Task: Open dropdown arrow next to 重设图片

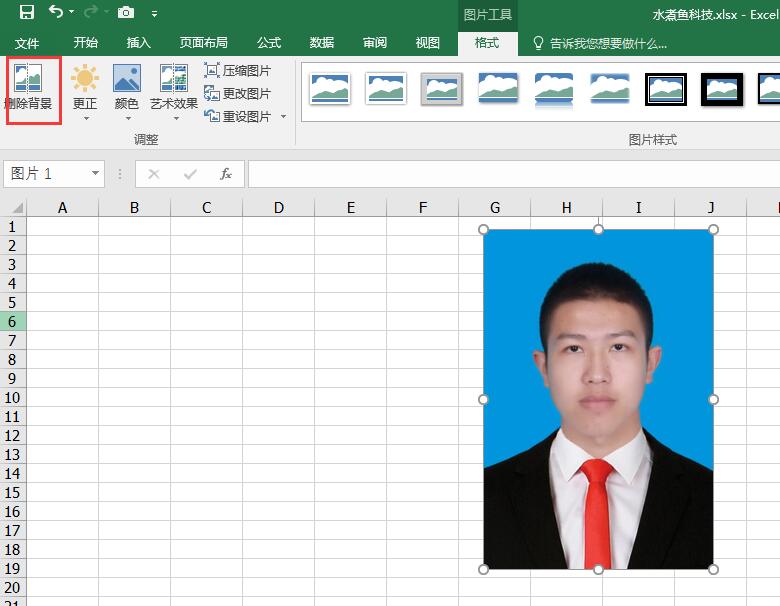Action: tap(283, 117)
